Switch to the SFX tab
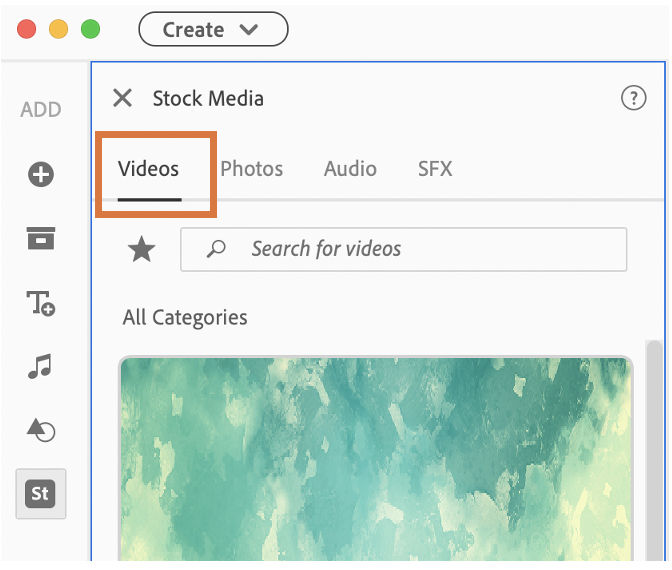The width and height of the screenshot is (672, 570). [x=435, y=169]
